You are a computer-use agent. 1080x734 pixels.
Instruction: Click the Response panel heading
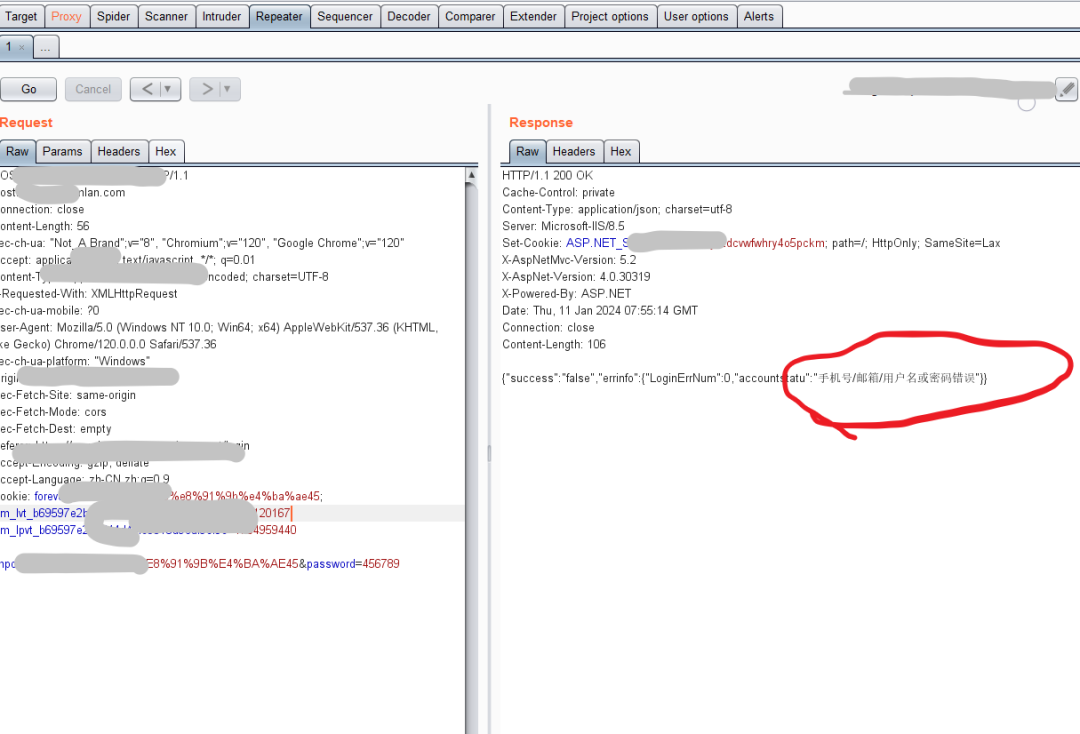point(541,123)
